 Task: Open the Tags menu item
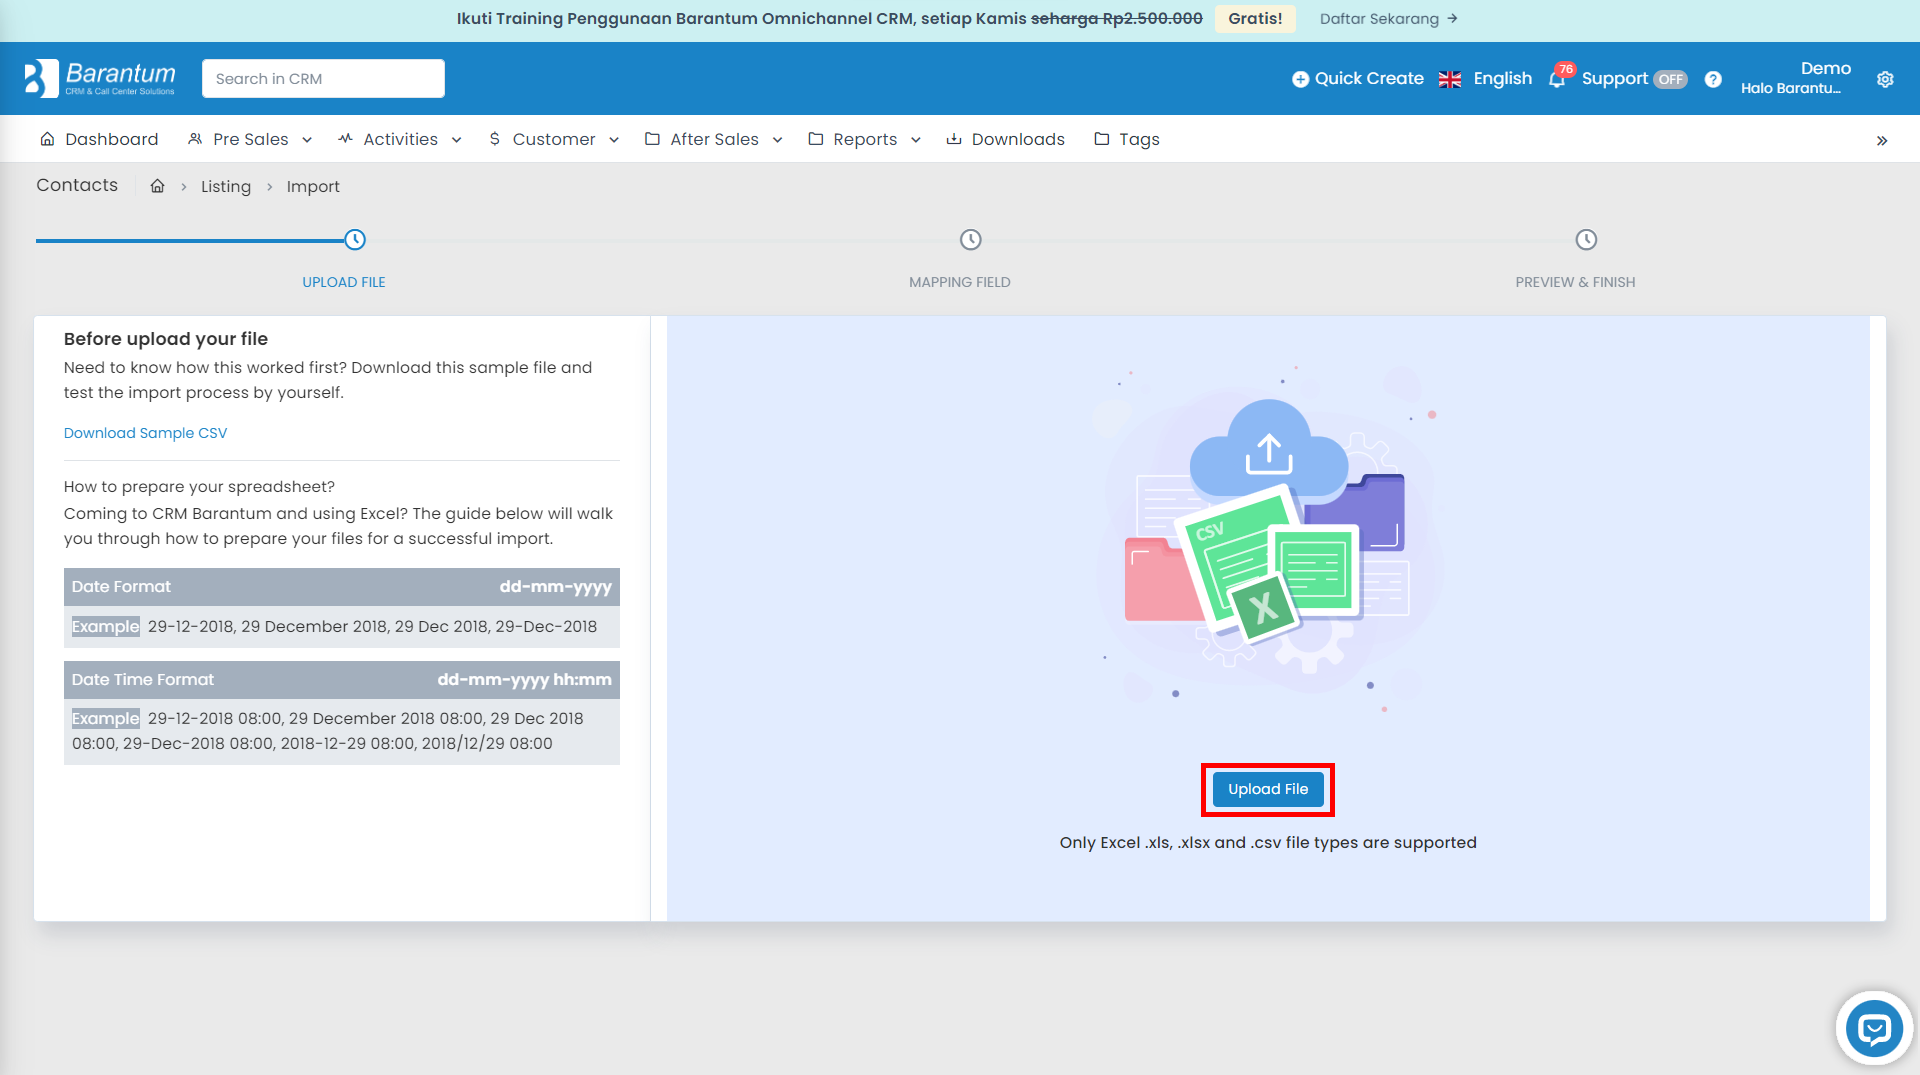(1127, 139)
